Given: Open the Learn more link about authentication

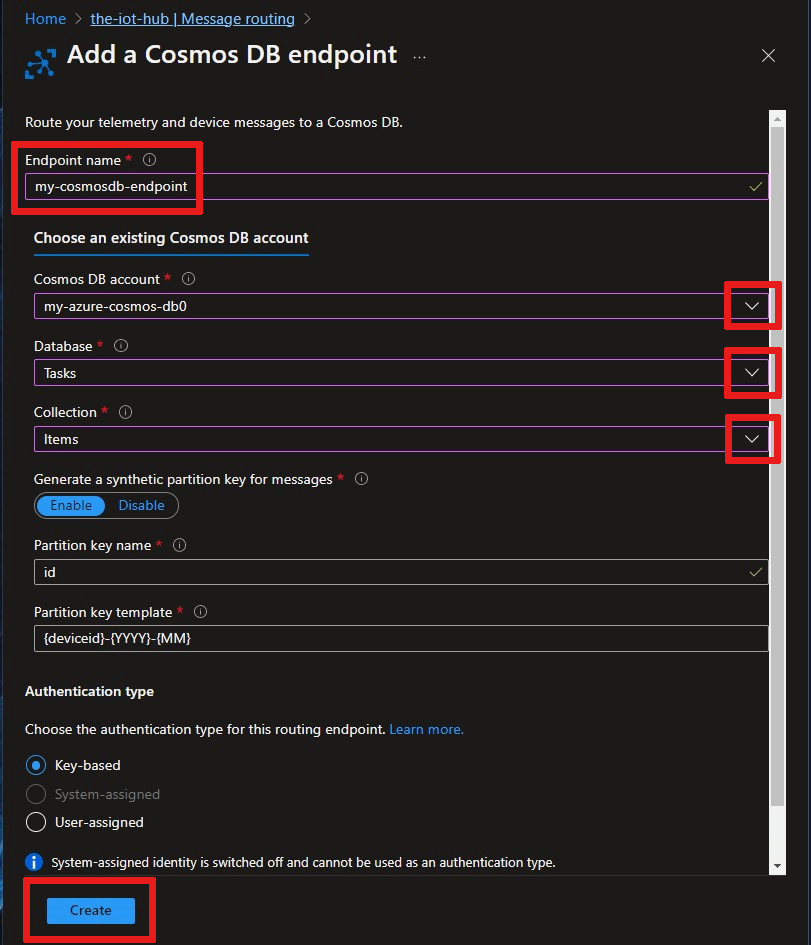Looking at the screenshot, I should (426, 729).
